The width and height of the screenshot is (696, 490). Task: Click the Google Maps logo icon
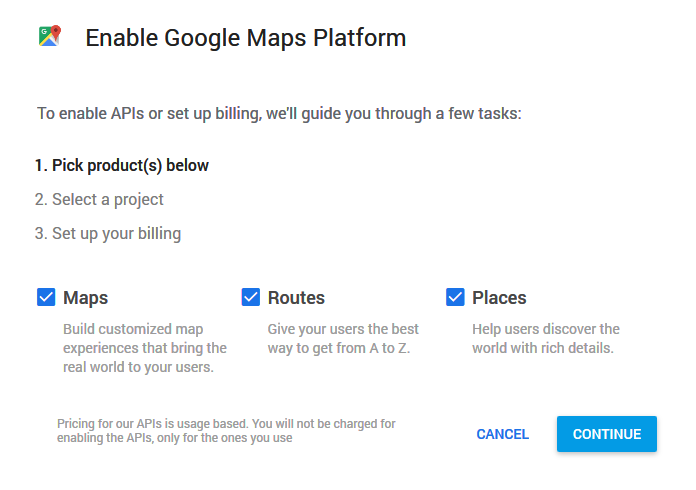click(50, 36)
